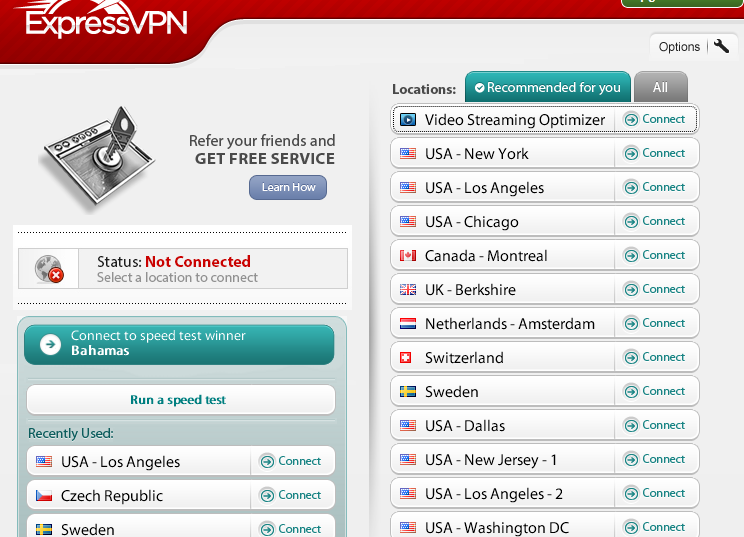Select USA - Dallas location name

pos(465,426)
